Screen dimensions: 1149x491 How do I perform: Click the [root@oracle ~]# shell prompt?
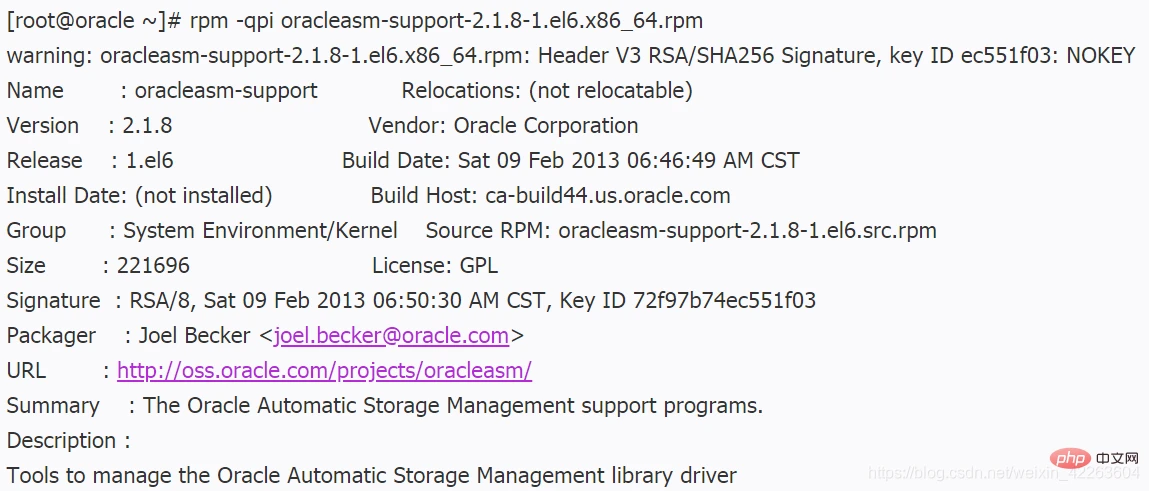coord(94,21)
